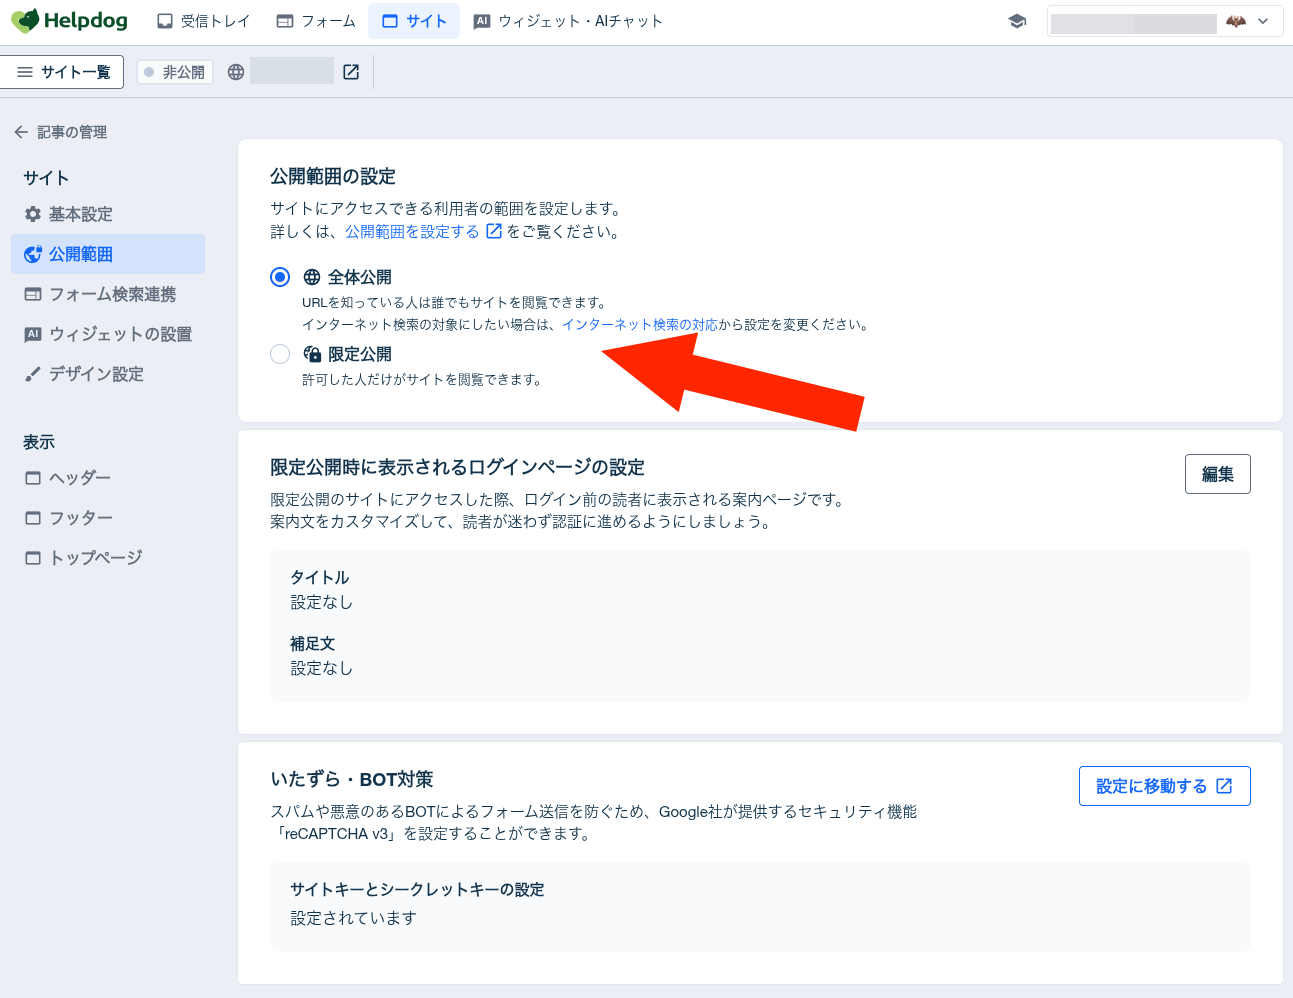Open site in new window icon

click(x=351, y=72)
